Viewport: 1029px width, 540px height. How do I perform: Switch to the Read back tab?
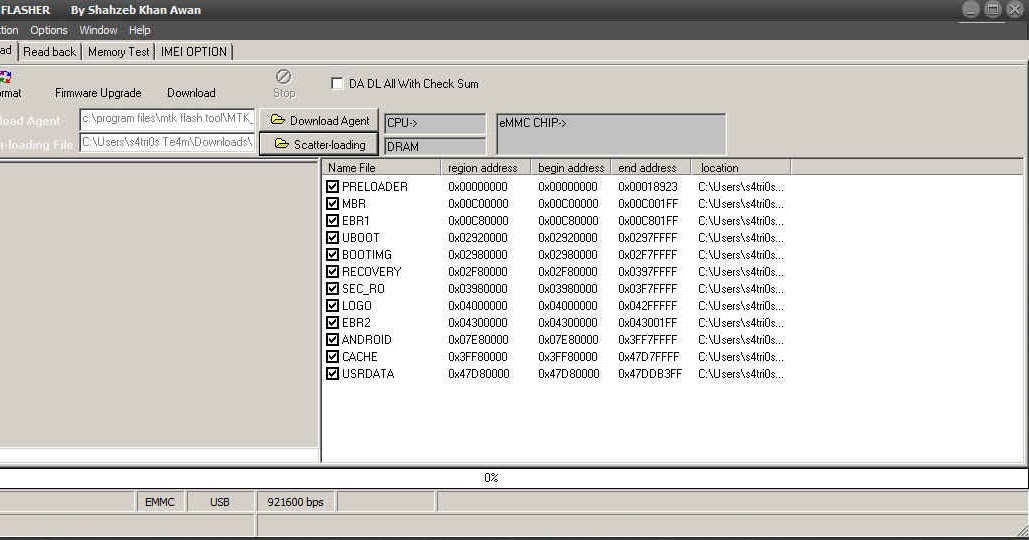click(x=49, y=52)
